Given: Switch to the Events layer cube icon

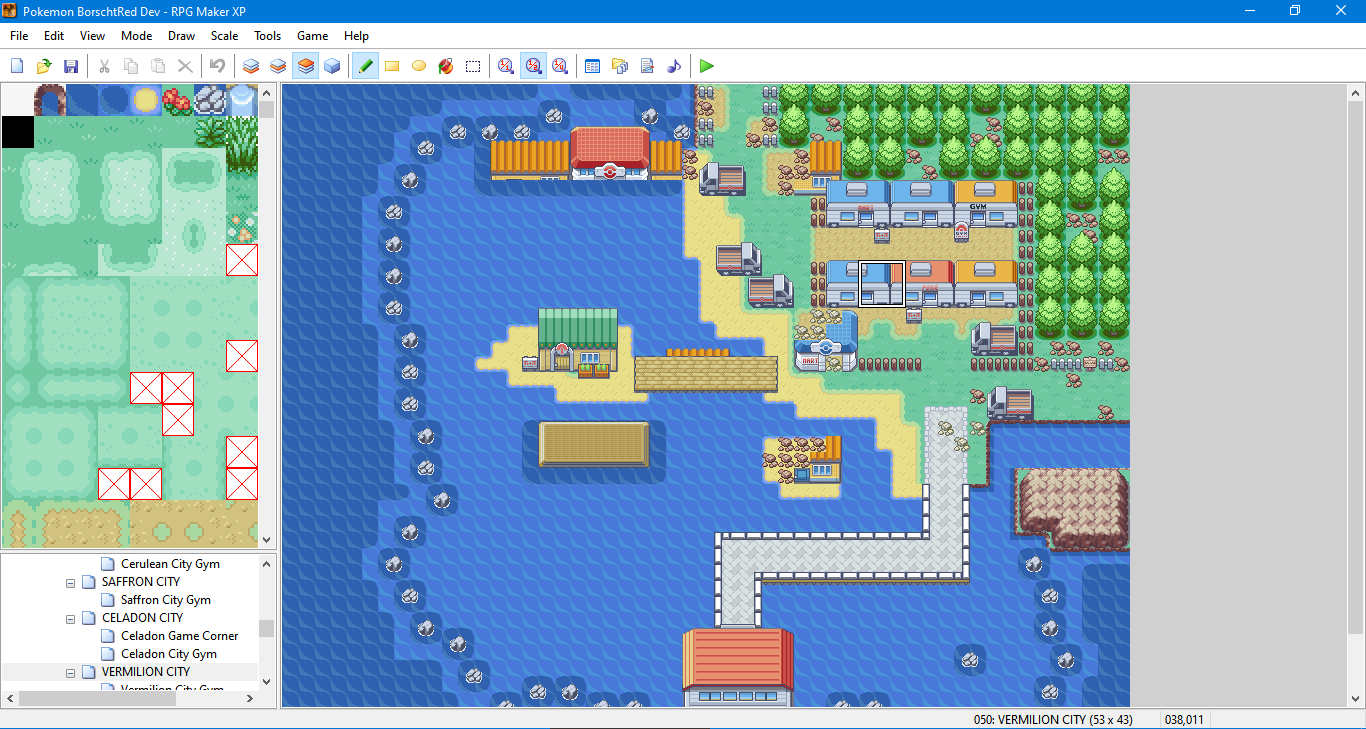Looking at the screenshot, I should coord(332,66).
